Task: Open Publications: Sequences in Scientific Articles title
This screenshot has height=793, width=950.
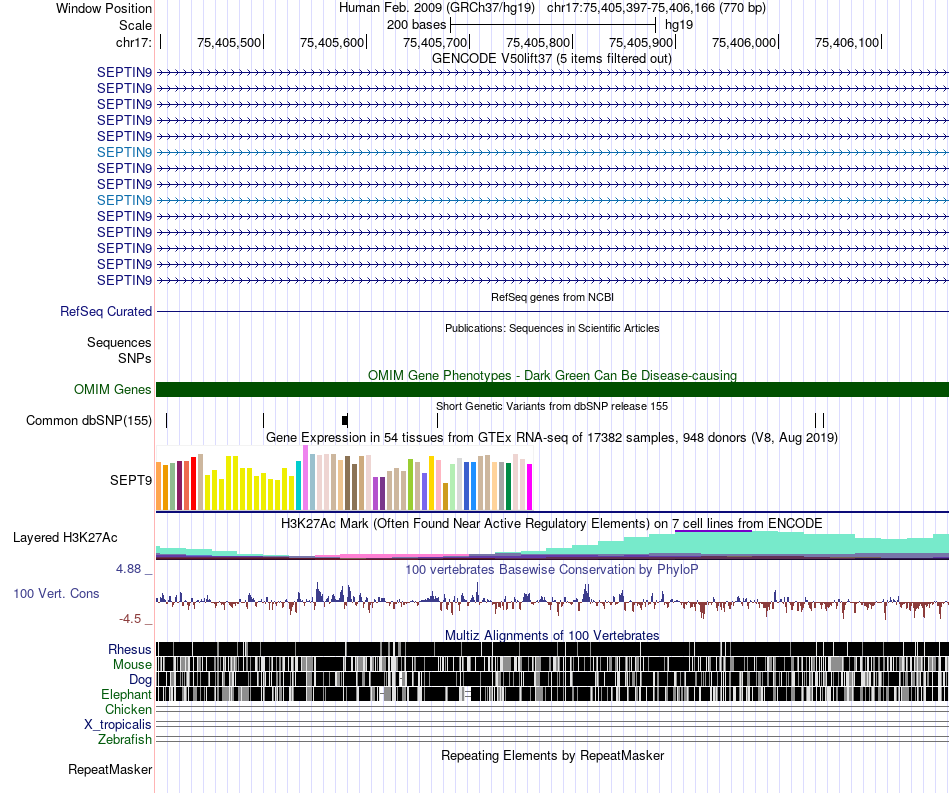Action: tap(552, 328)
